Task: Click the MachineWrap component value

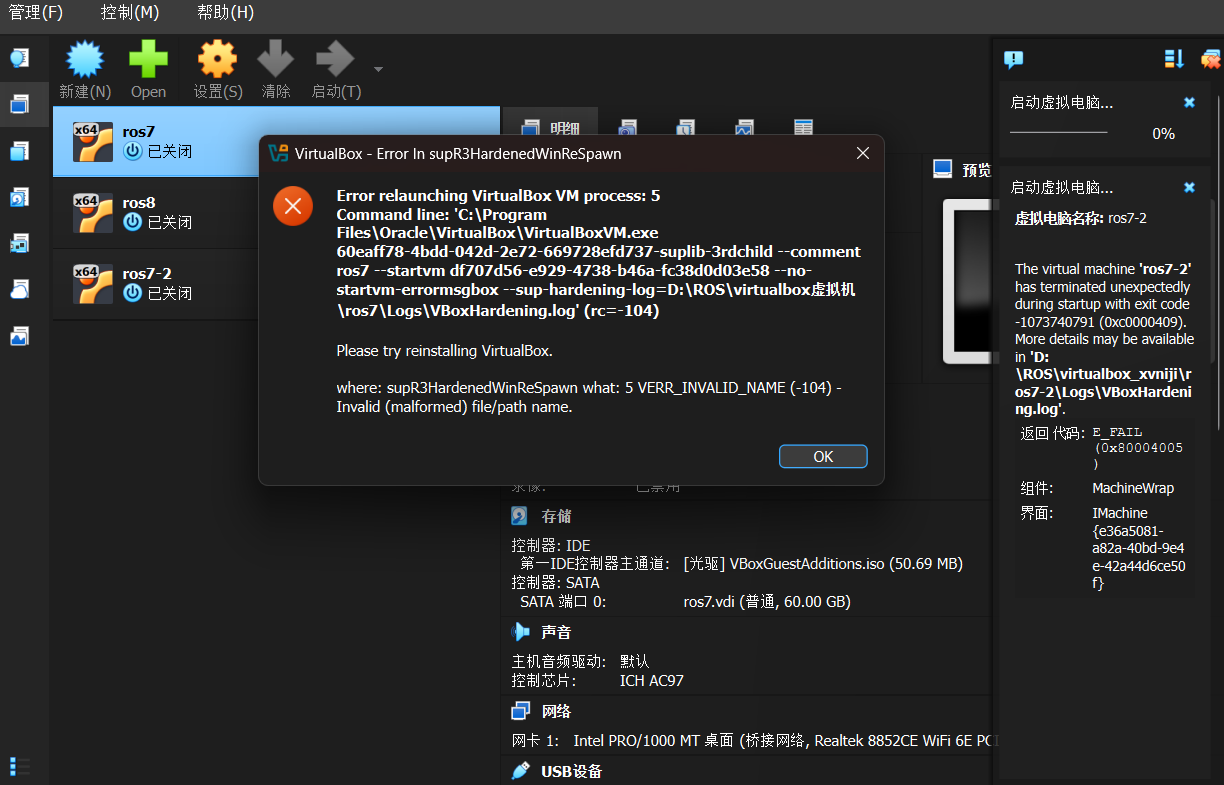Action: pos(1133,488)
